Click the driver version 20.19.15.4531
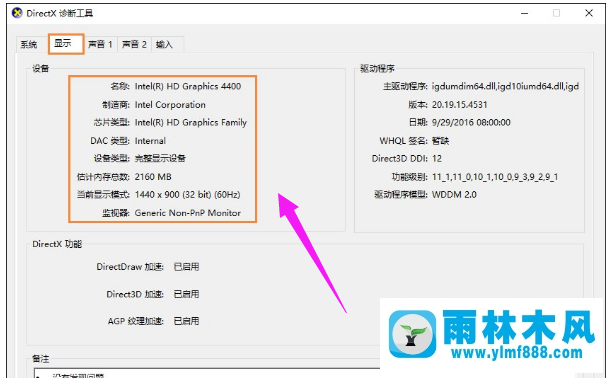This screenshot has height=378, width=608. tap(459, 105)
